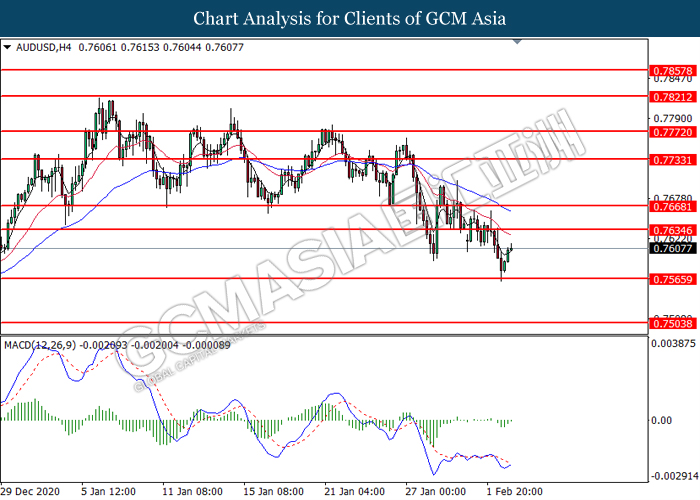Select the 0.78212 price level label
Screen dimensions: 700x500
click(x=673, y=97)
